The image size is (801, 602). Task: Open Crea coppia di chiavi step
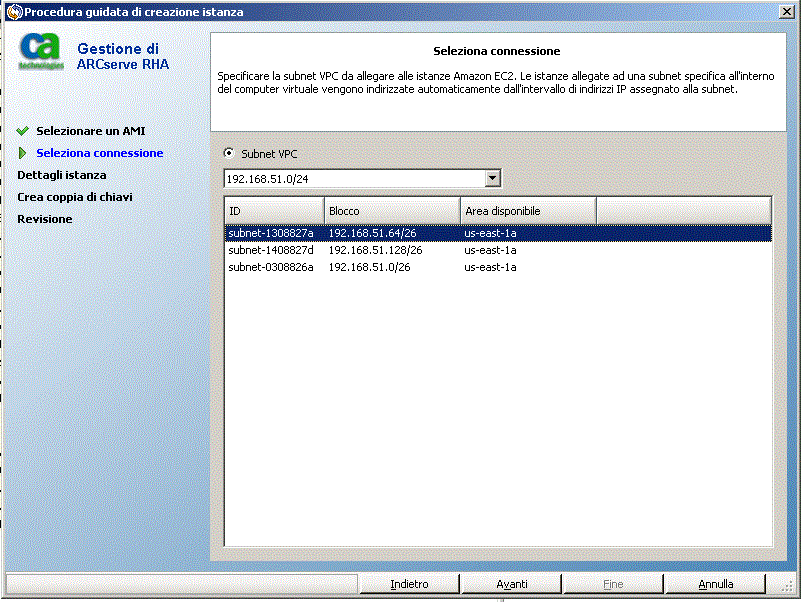(x=75, y=197)
